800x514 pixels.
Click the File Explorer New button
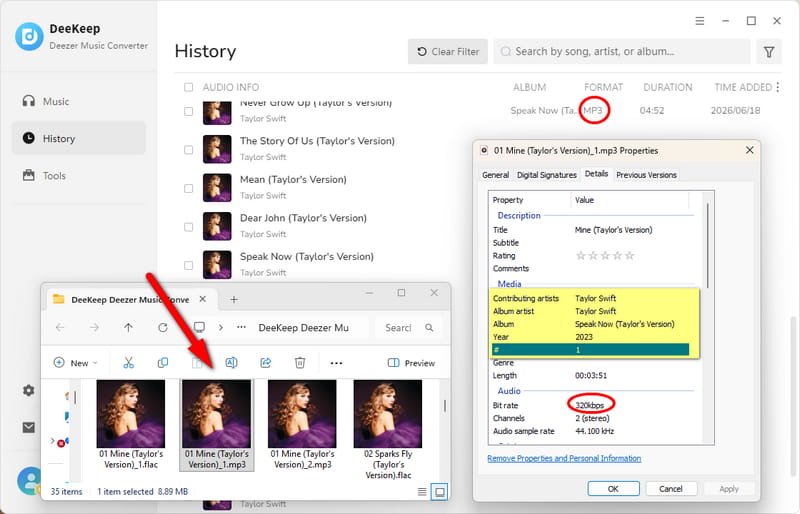[x=75, y=363]
